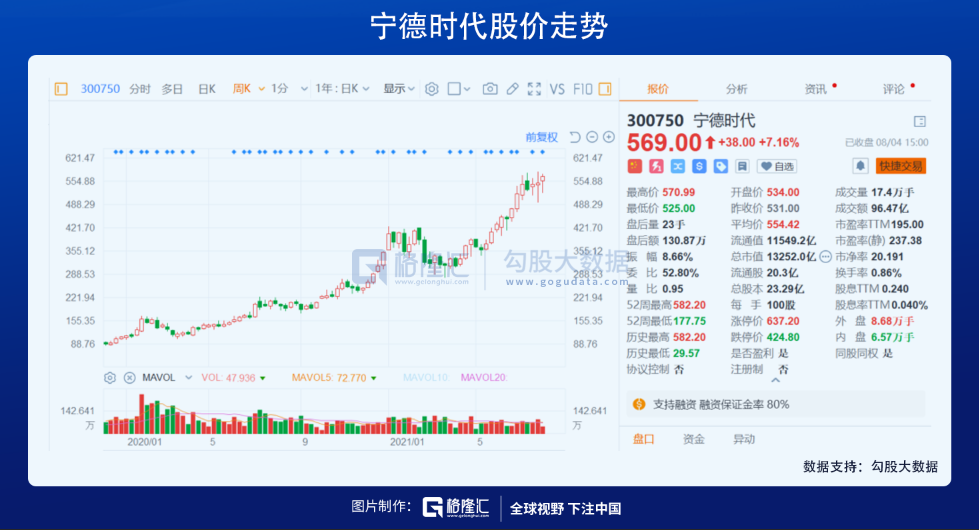Zoom out the chart with minus circle
This screenshot has height=530, width=979.
coord(592,137)
